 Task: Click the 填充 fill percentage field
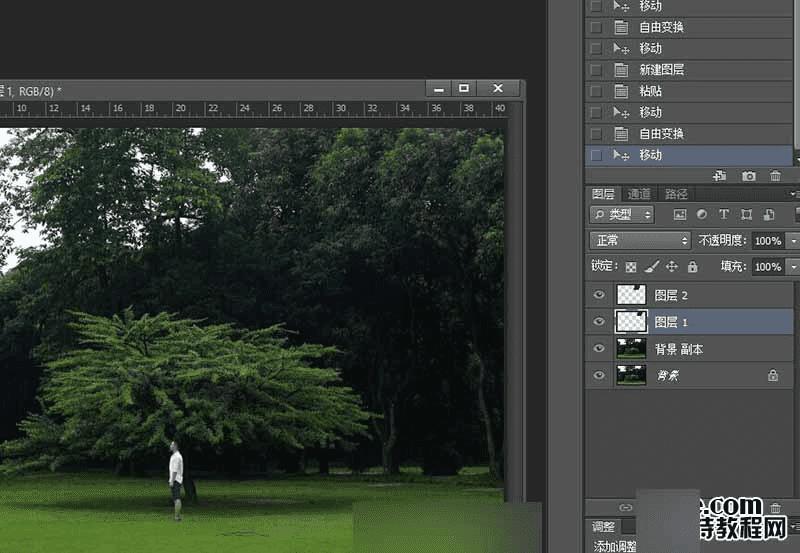coord(767,267)
